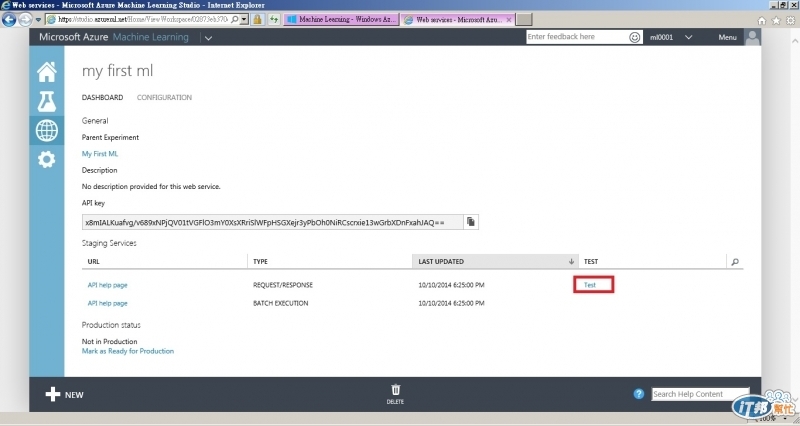Copy the API key with clipboard icon
The height and width of the screenshot is (426, 800).
click(470, 222)
